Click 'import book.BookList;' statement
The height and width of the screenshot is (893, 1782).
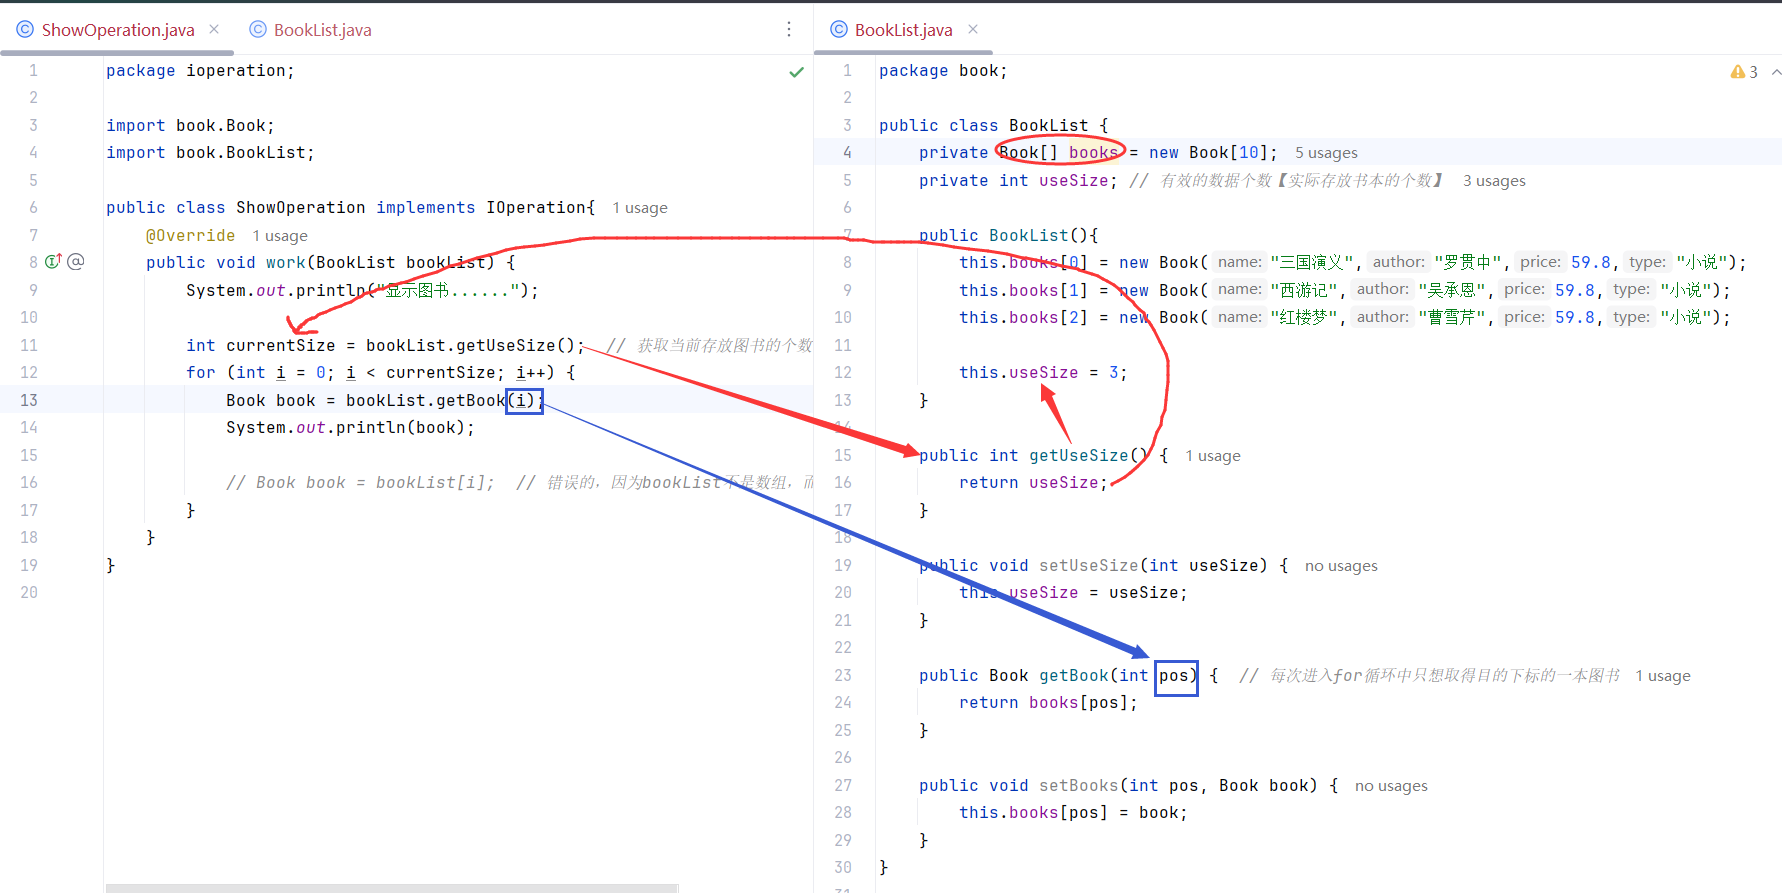[210, 153]
